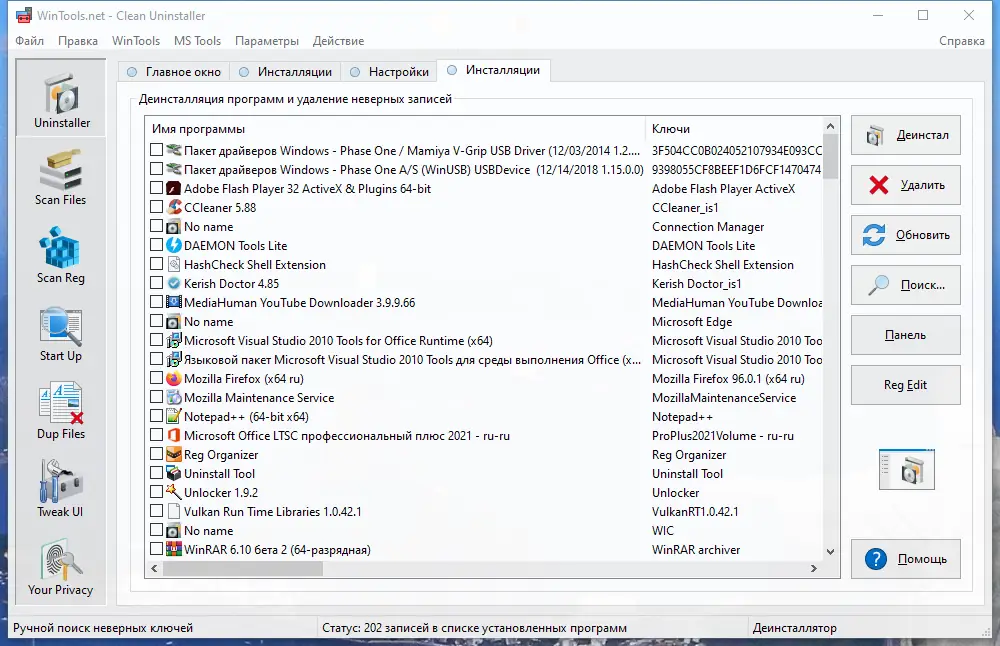Check the WinRAR 6.10 бета 2 checkbox

tap(156, 548)
